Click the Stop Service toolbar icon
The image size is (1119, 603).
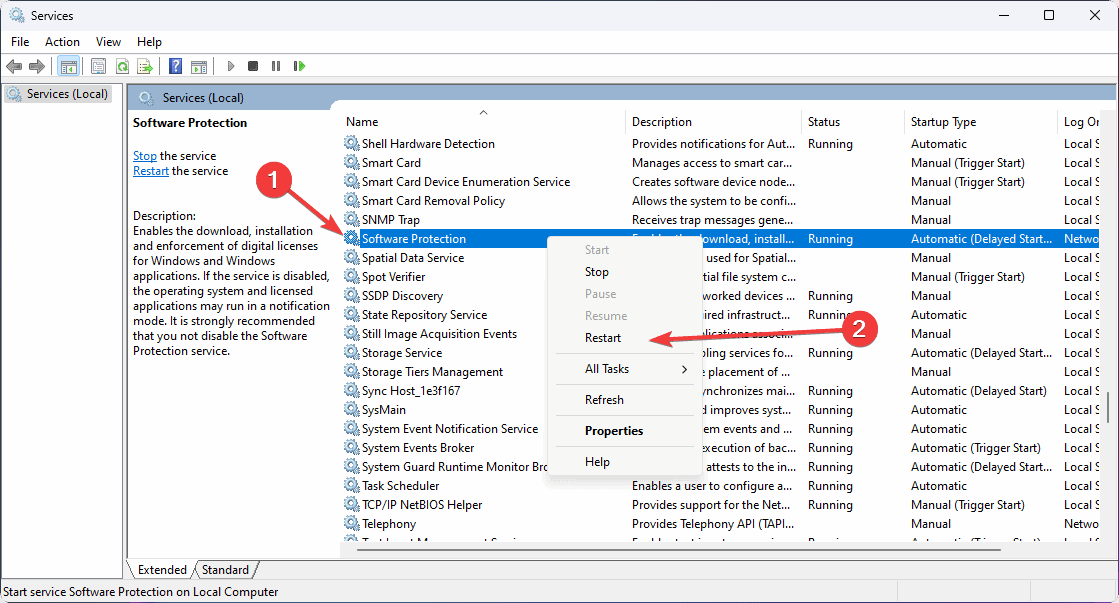coord(252,66)
